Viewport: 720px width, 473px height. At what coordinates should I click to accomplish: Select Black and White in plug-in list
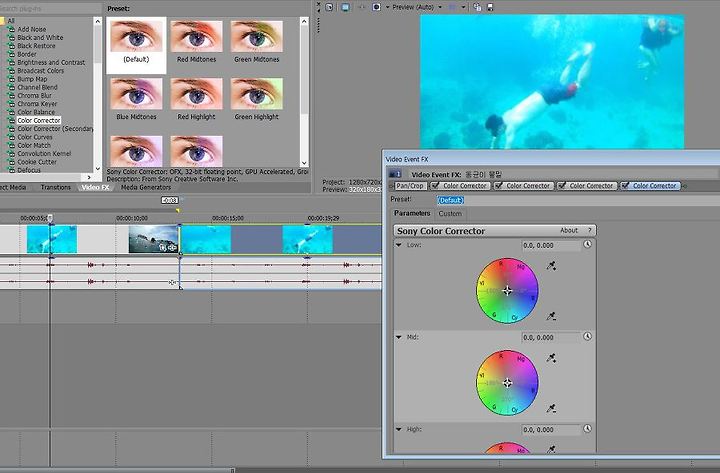[x=40, y=38]
